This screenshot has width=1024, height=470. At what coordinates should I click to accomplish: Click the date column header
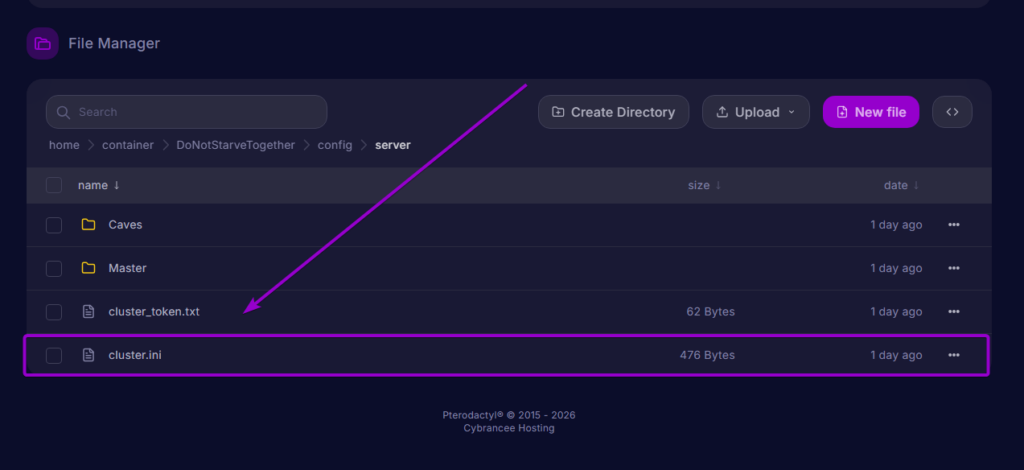[x=895, y=185]
